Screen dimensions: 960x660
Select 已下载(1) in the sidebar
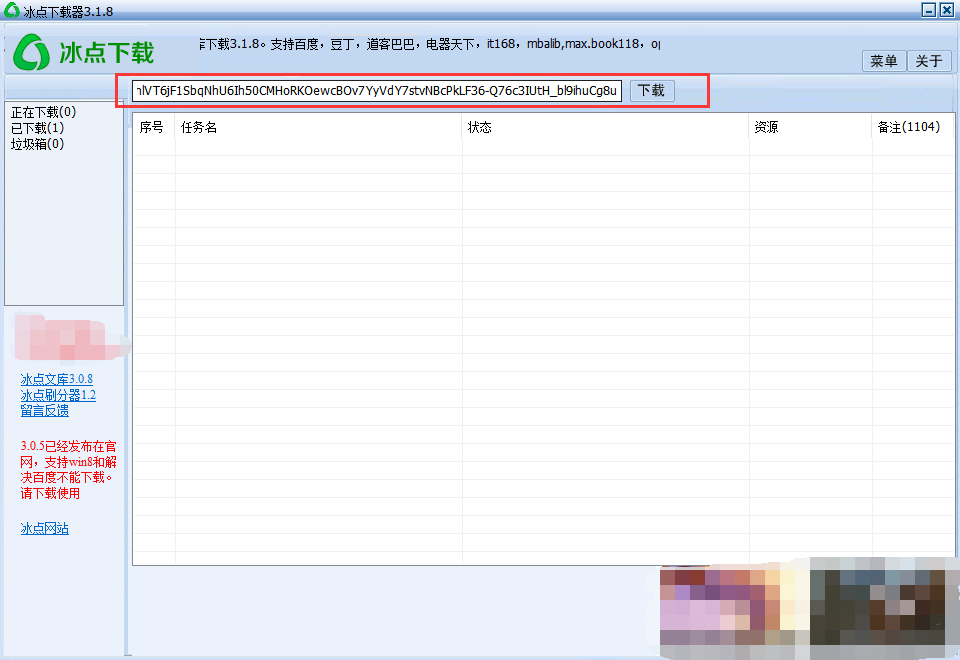coord(38,128)
